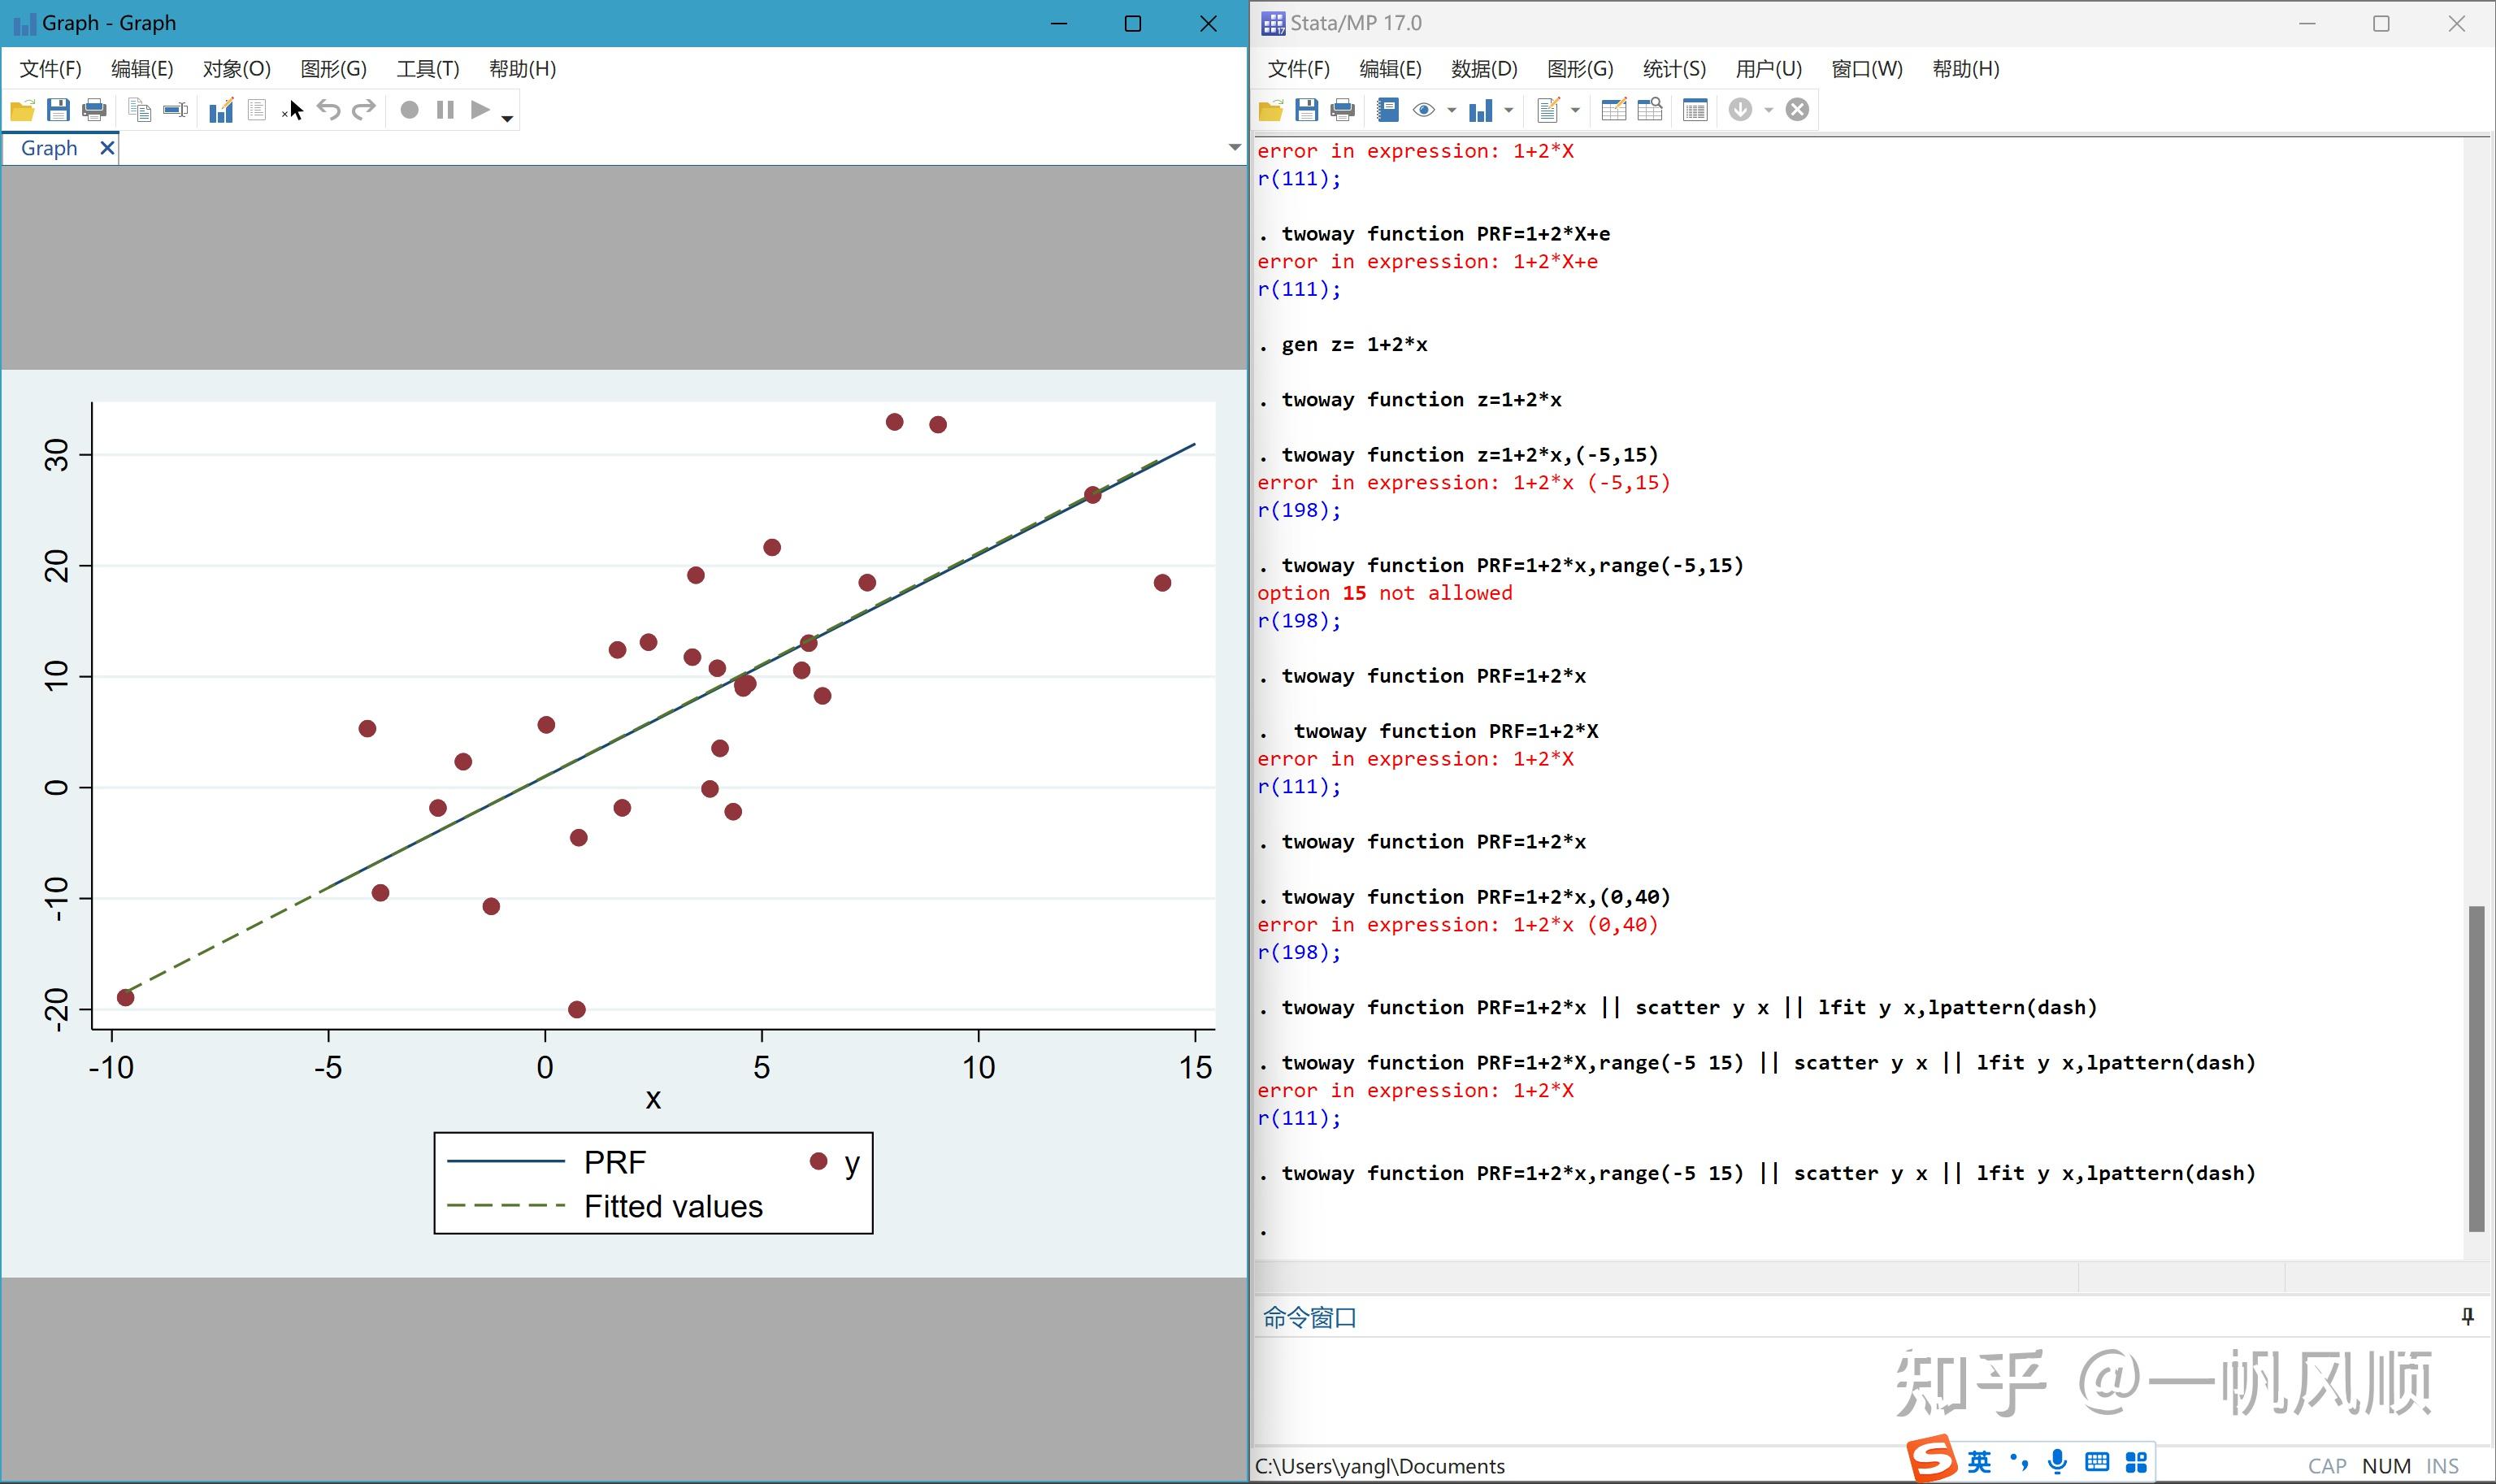This screenshot has width=2496, height=1484.
Task: Play the recording in Graph toolbar
Action: click(480, 110)
